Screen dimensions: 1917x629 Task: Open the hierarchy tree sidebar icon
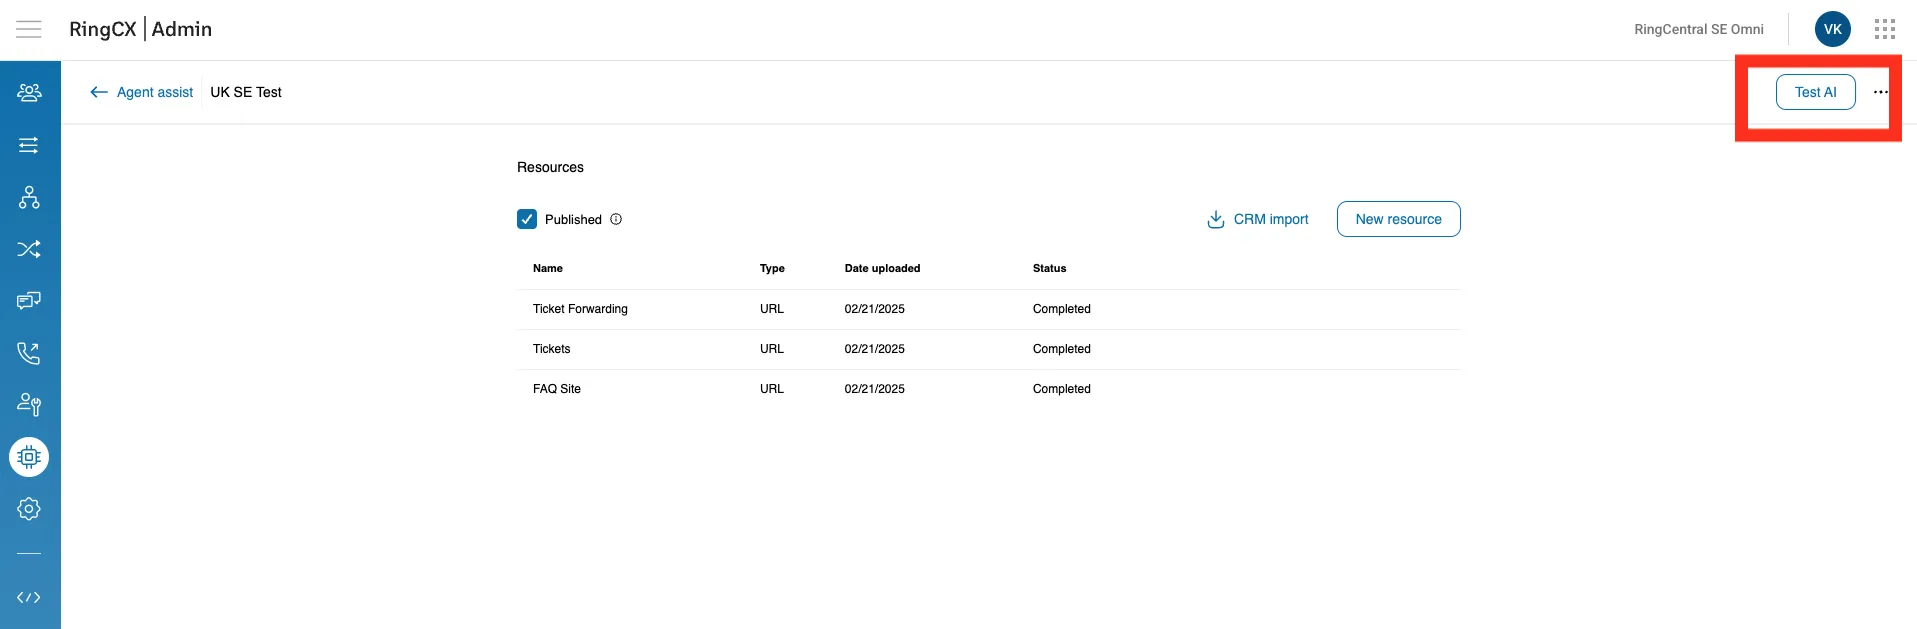coord(29,197)
